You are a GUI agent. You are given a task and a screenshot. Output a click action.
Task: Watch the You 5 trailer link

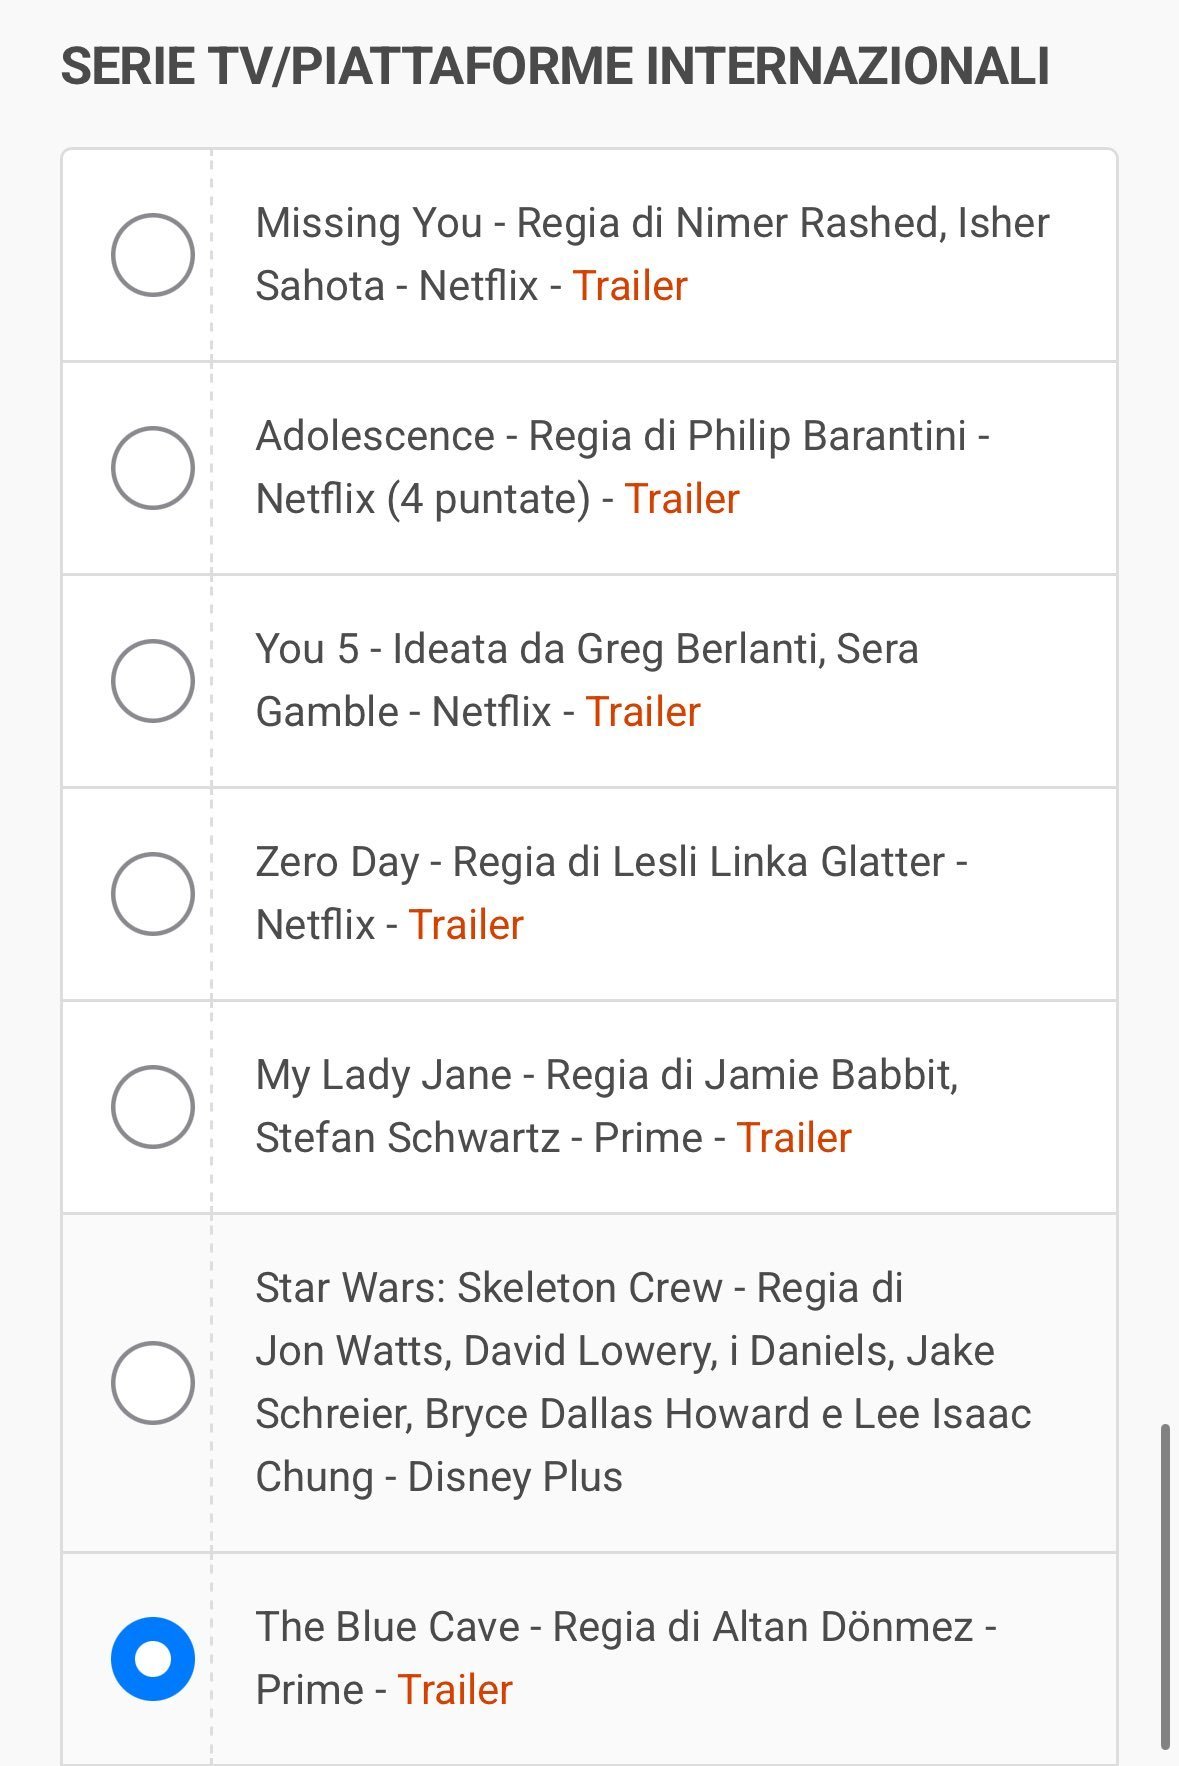tap(643, 713)
